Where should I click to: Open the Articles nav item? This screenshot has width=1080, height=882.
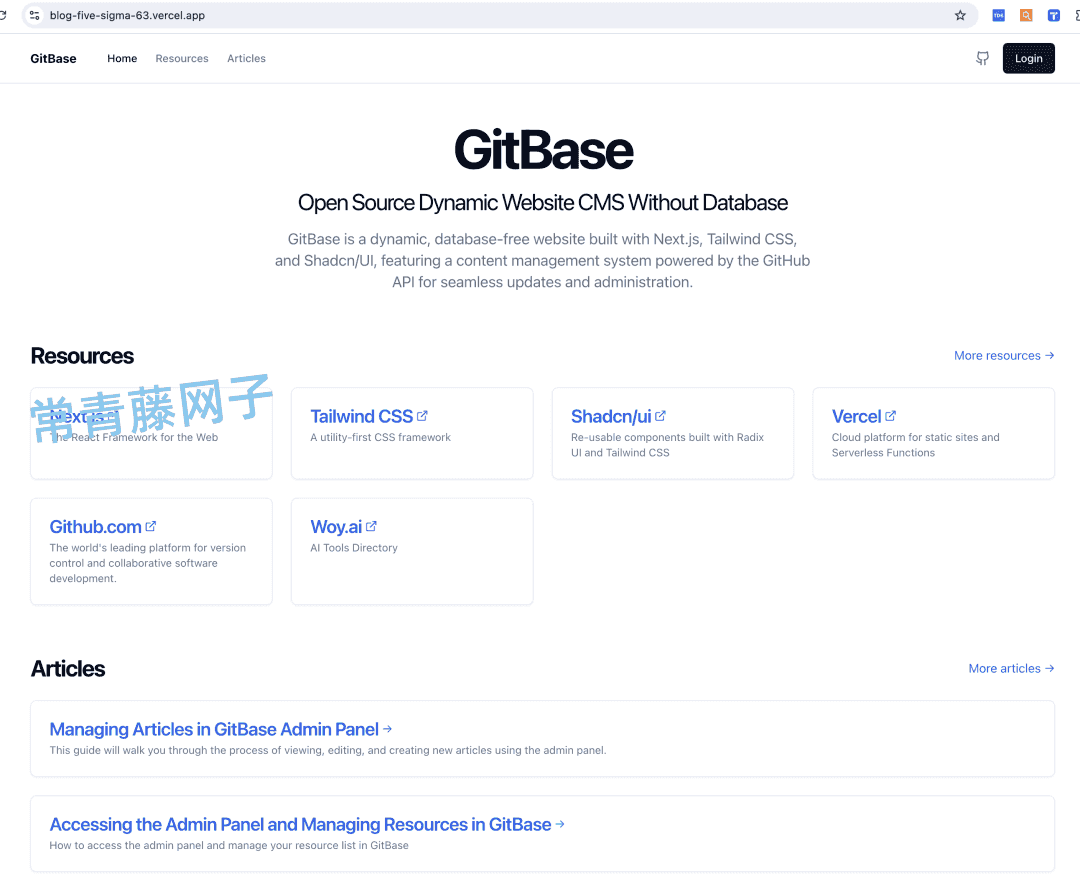tap(247, 59)
